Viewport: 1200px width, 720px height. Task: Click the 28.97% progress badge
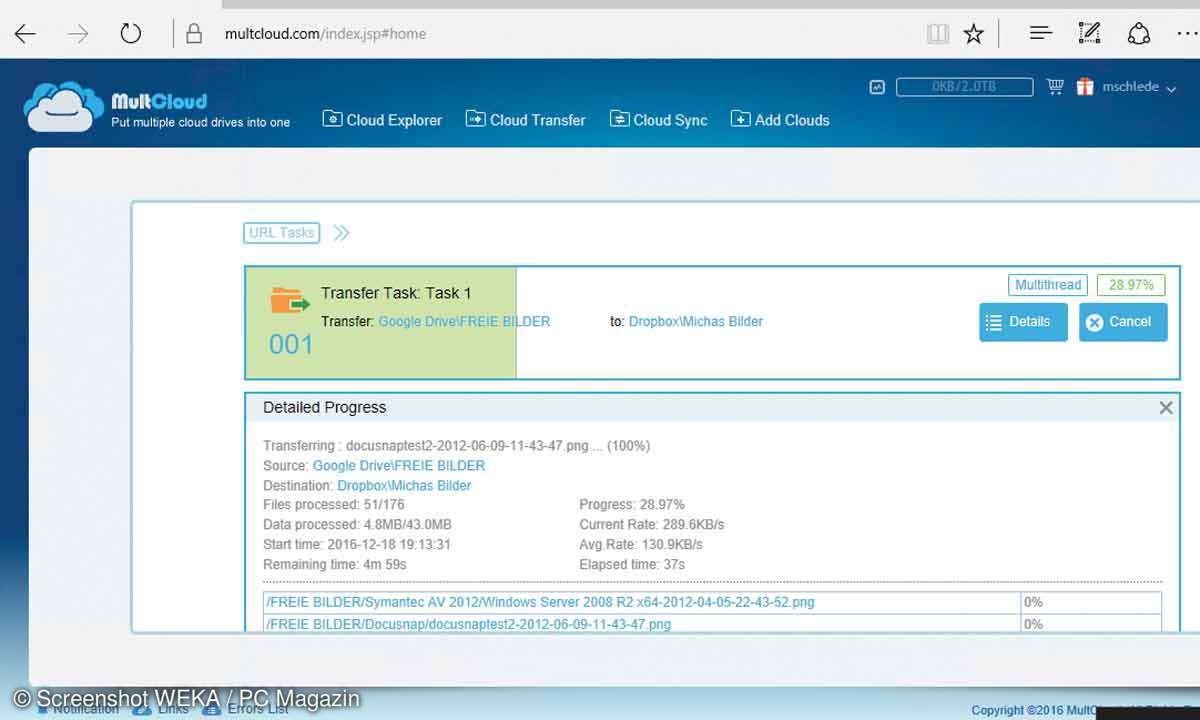[1131, 285]
